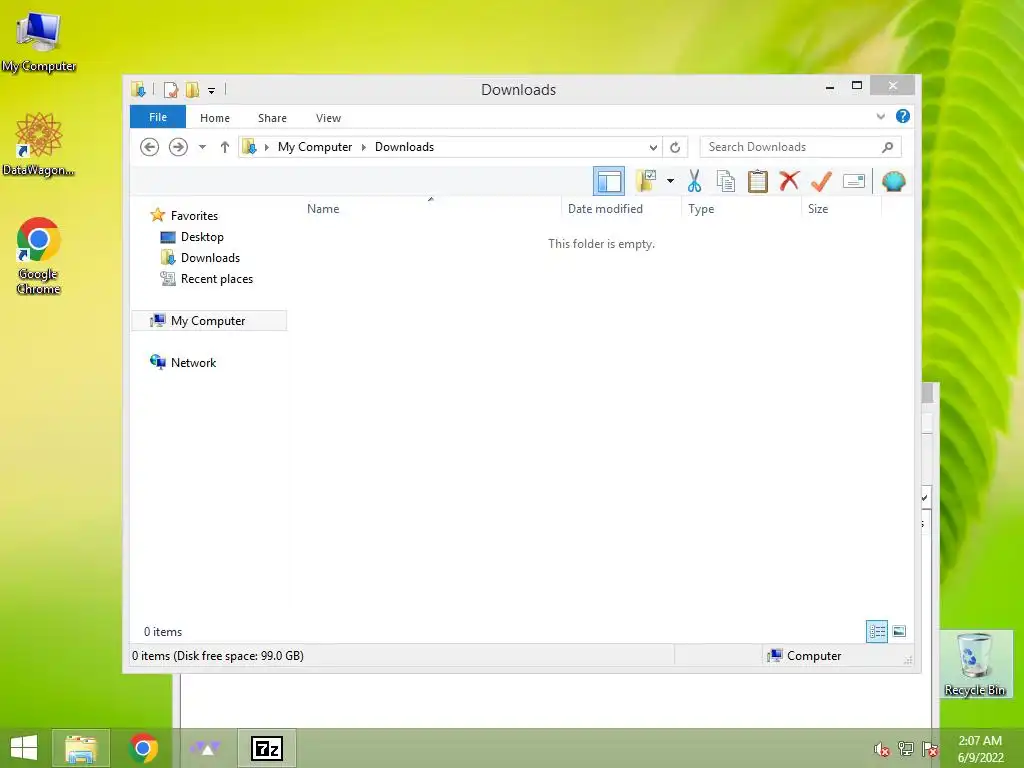Screen dimensions: 1024x768
Task: Expand the arrow after My Computer in path
Action: click(x=364, y=147)
